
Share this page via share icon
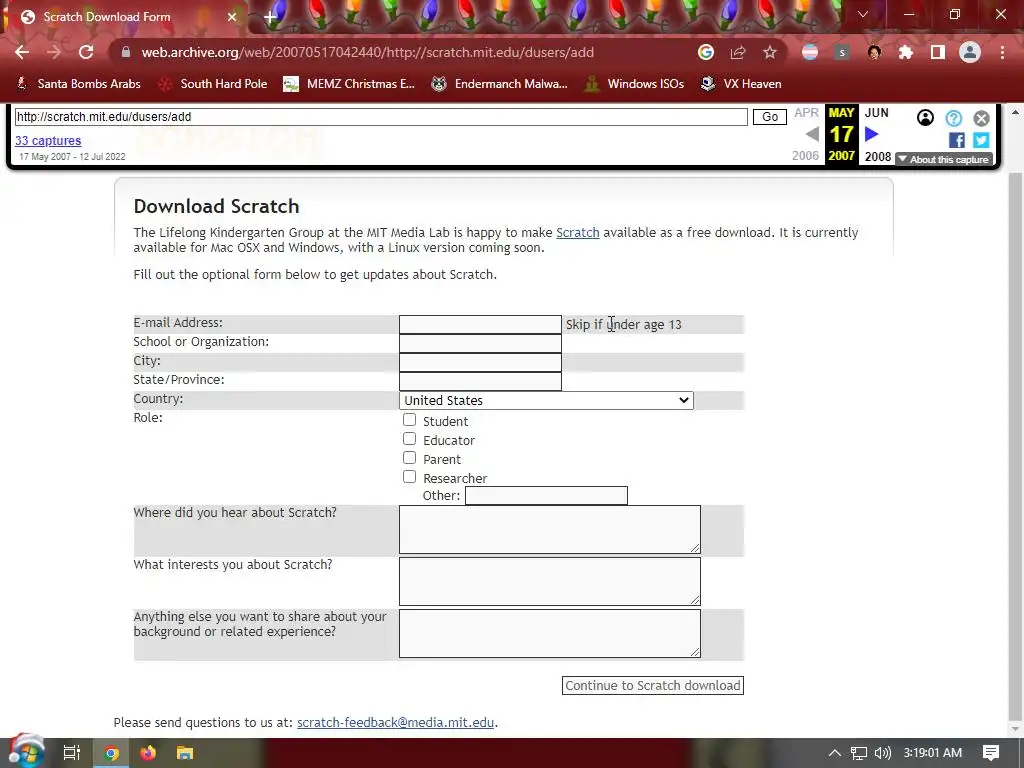(738, 52)
